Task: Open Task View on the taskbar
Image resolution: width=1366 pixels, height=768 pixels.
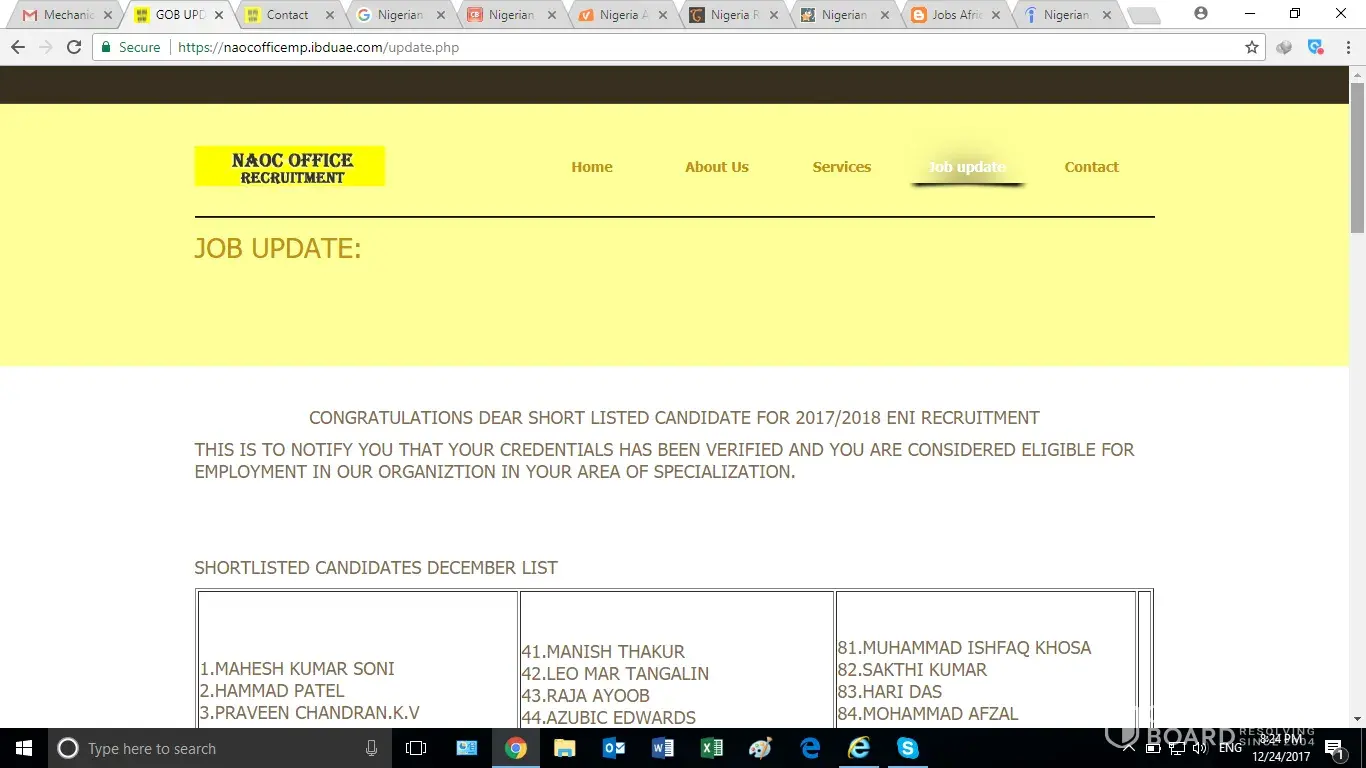Action: 416,748
